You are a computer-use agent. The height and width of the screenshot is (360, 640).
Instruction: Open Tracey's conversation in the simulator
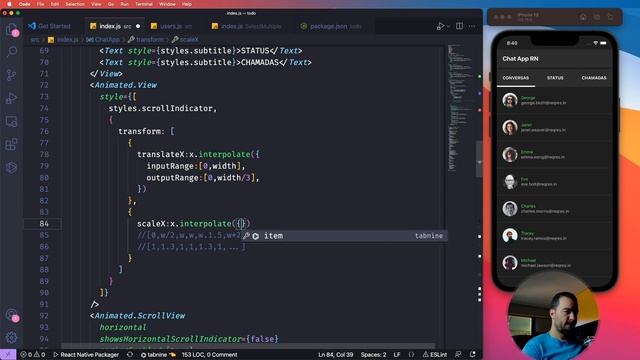[555, 236]
